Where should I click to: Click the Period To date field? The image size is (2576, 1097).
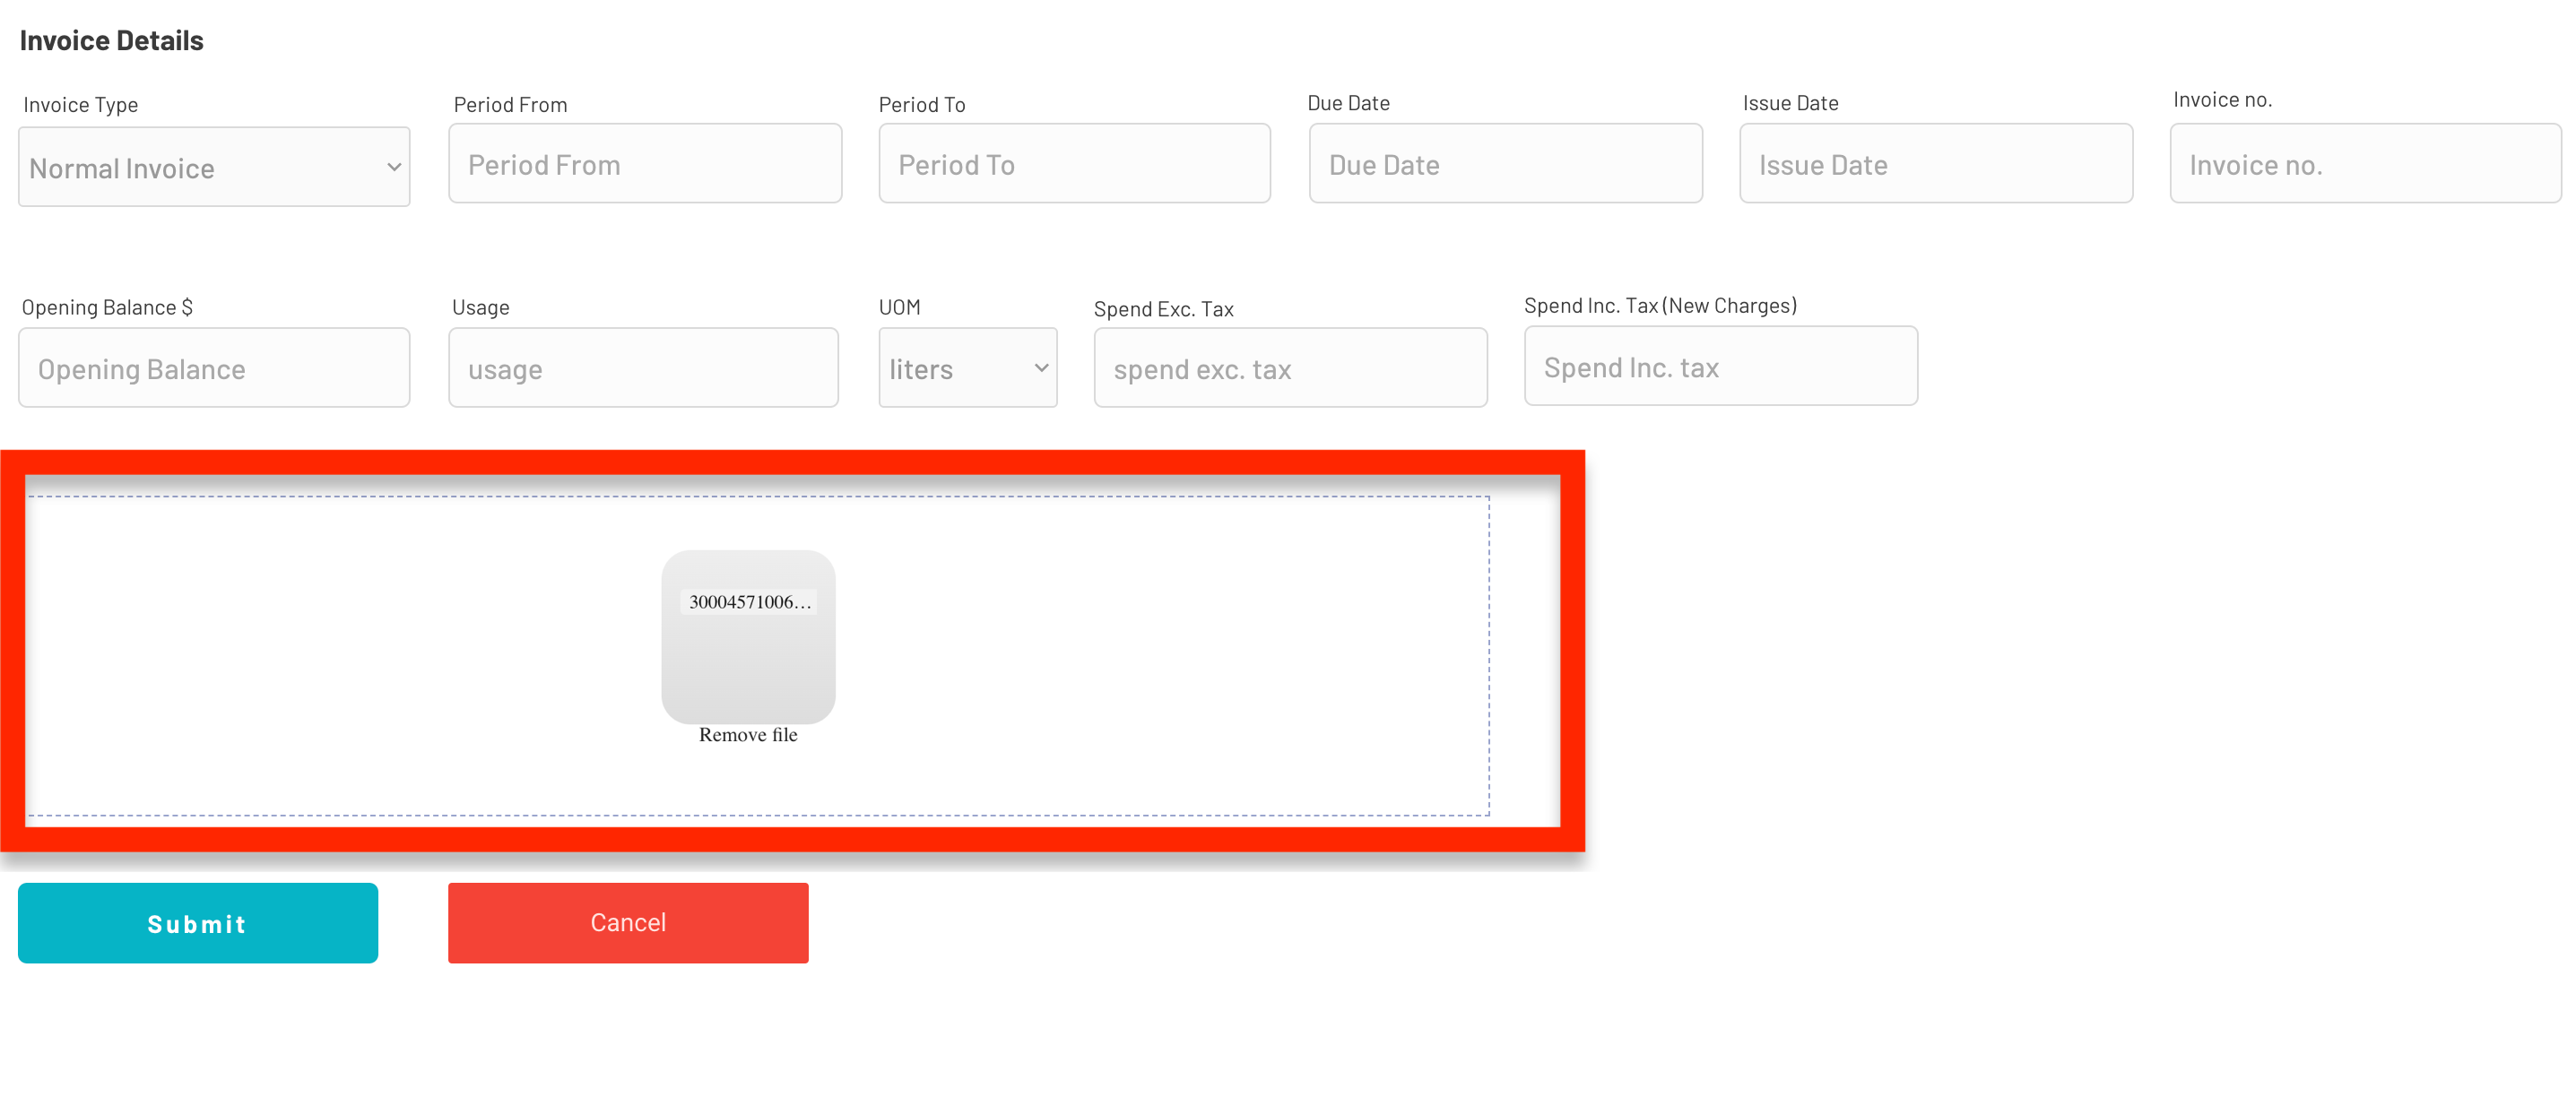click(x=1074, y=164)
